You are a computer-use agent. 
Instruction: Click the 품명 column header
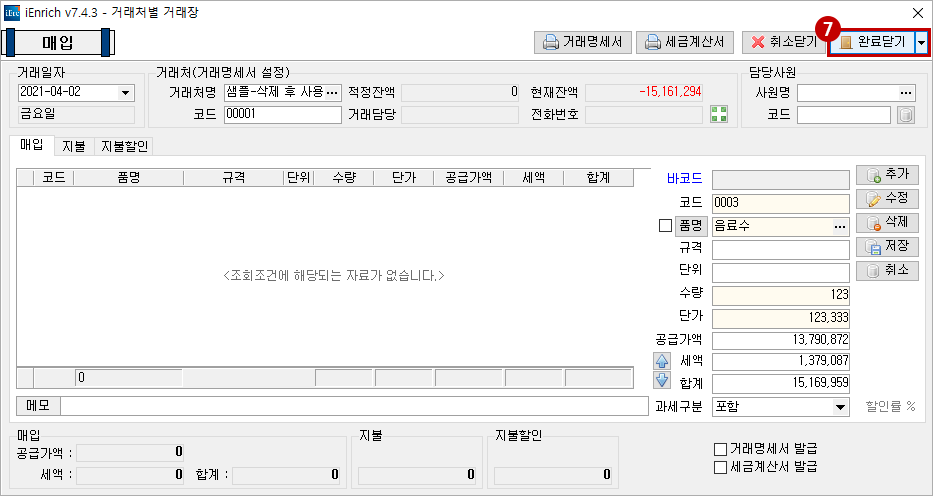[129, 177]
